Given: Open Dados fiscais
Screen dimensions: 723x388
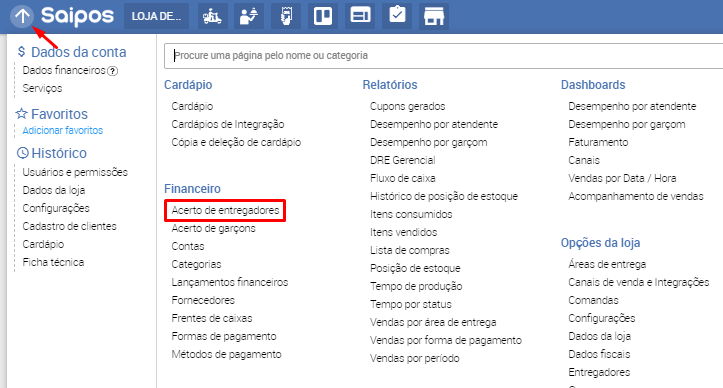Looking at the screenshot, I should (x=599, y=354).
